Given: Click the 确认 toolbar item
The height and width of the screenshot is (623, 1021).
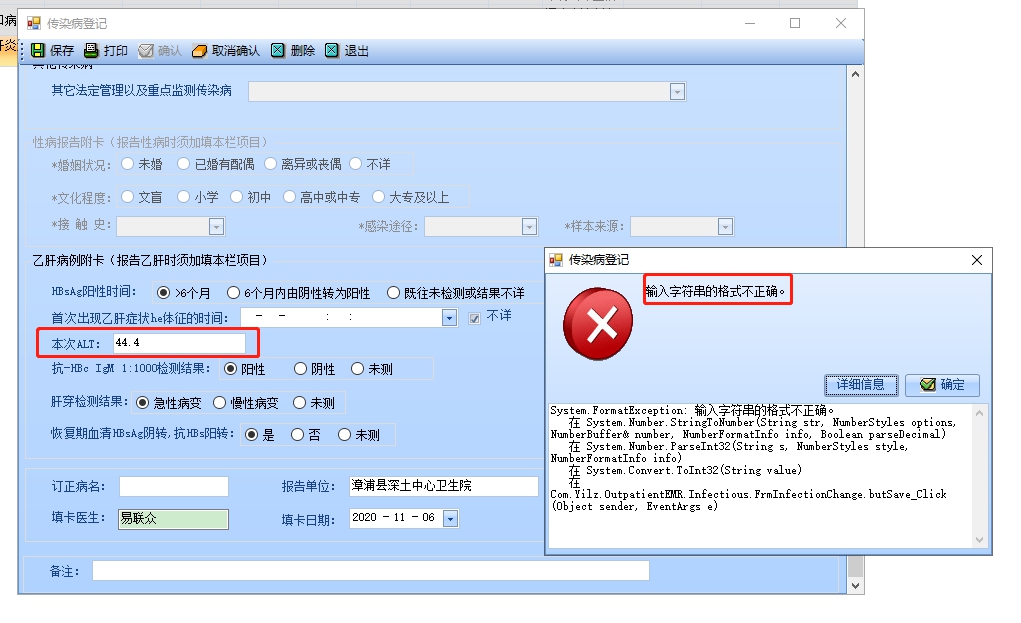Looking at the screenshot, I should coord(160,51).
